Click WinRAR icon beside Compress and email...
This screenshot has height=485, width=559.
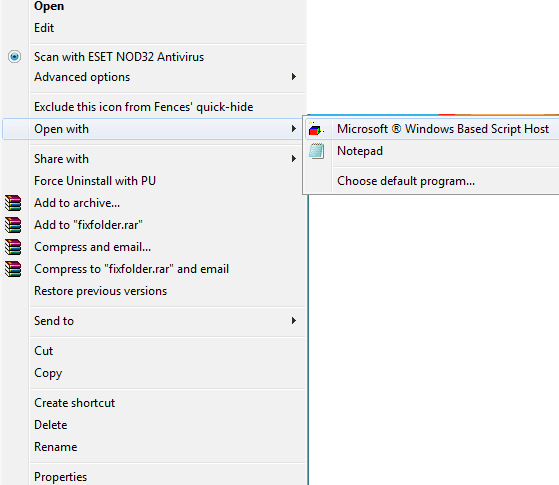tap(13, 247)
